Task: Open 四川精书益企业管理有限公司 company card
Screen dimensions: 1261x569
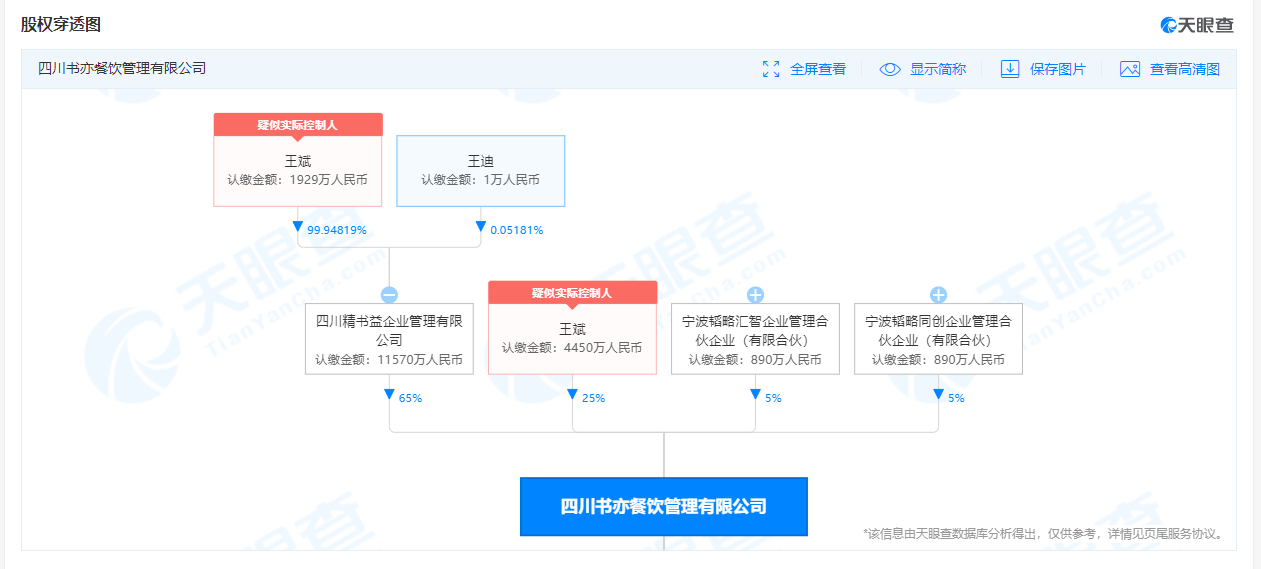Action: click(x=389, y=339)
